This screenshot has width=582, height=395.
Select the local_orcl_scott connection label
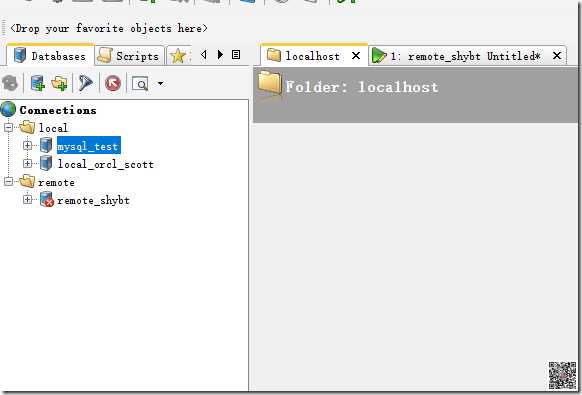point(105,164)
